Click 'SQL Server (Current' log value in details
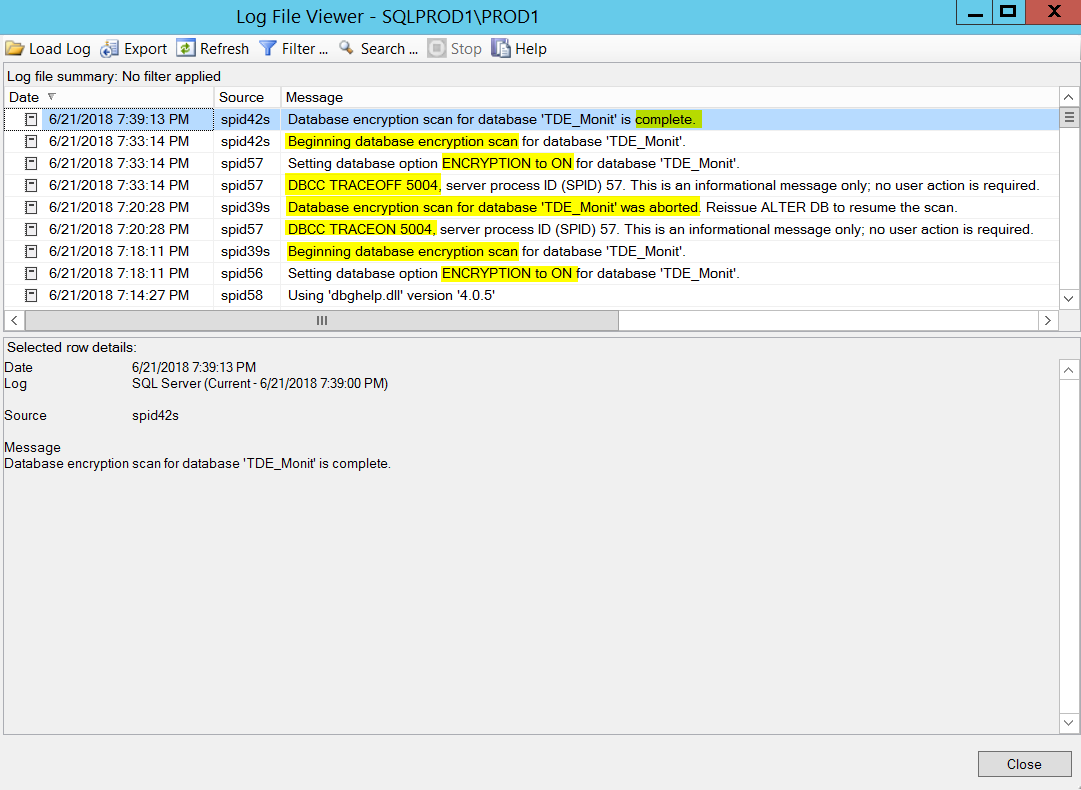1081x790 pixels. point(260,383)
